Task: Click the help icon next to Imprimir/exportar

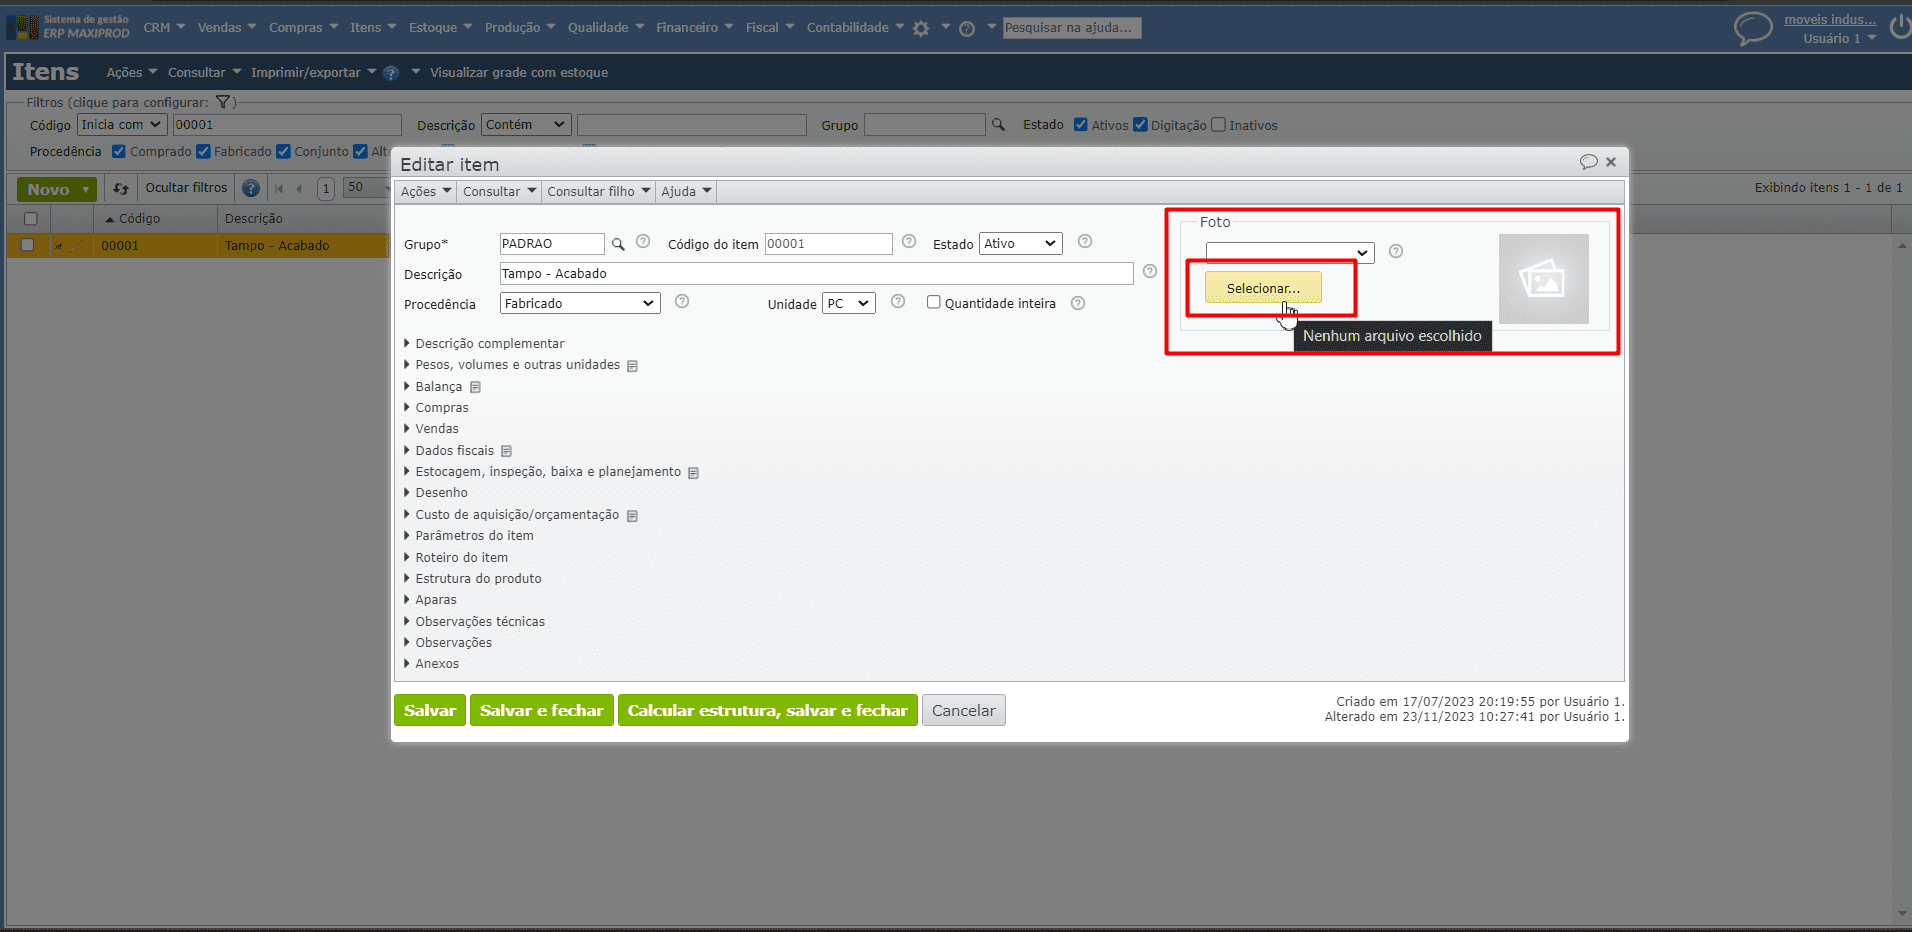Action: click(391, 73)
